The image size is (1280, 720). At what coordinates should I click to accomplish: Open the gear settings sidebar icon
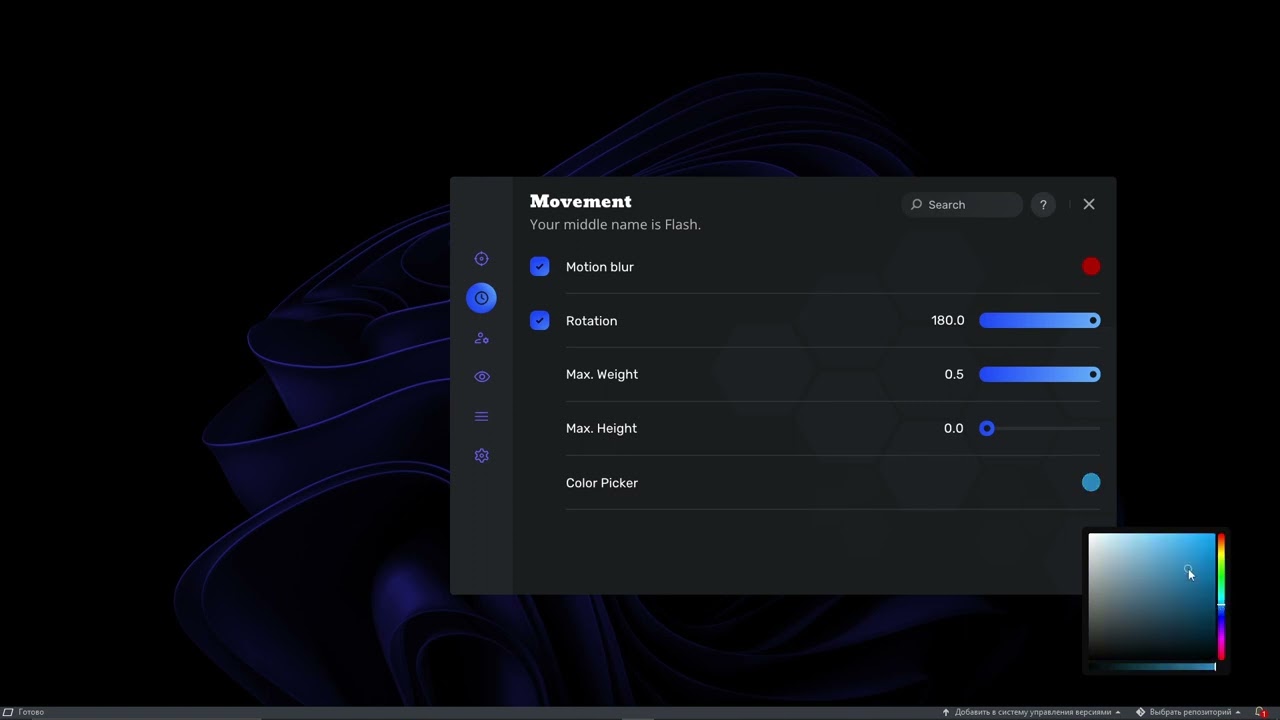[481, 456]
